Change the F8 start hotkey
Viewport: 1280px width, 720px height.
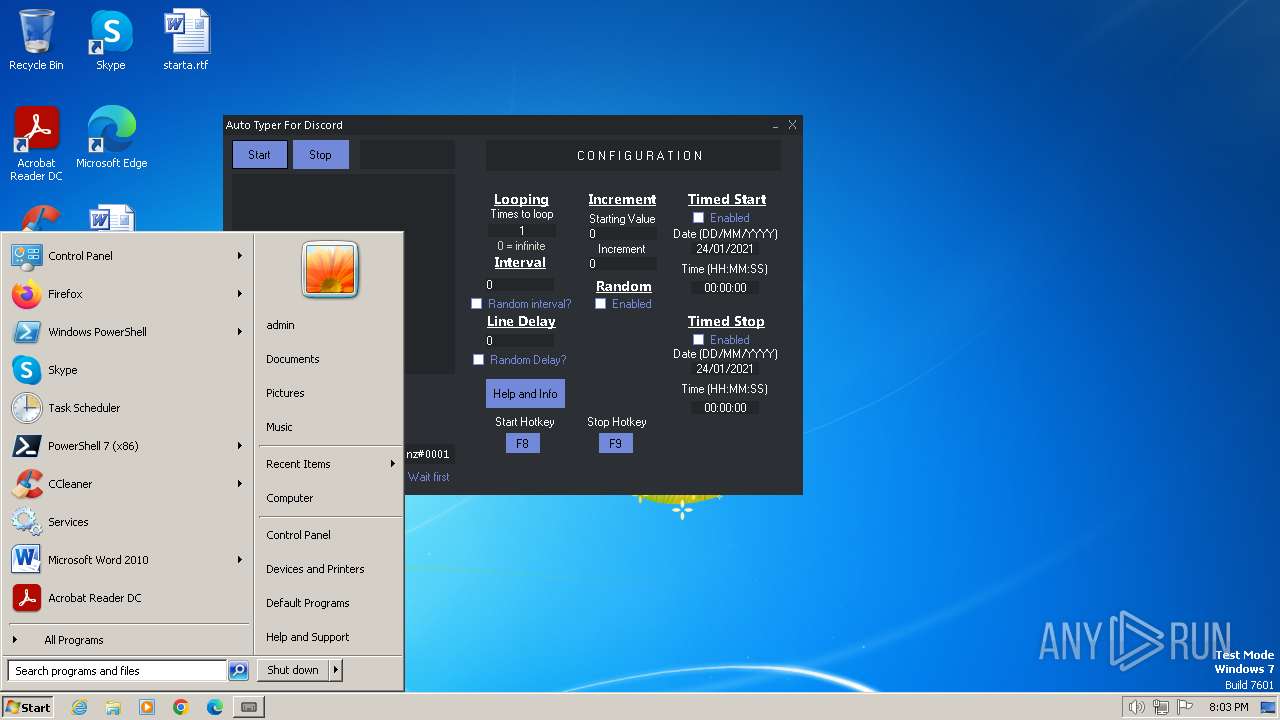click(x=522, y=444)
